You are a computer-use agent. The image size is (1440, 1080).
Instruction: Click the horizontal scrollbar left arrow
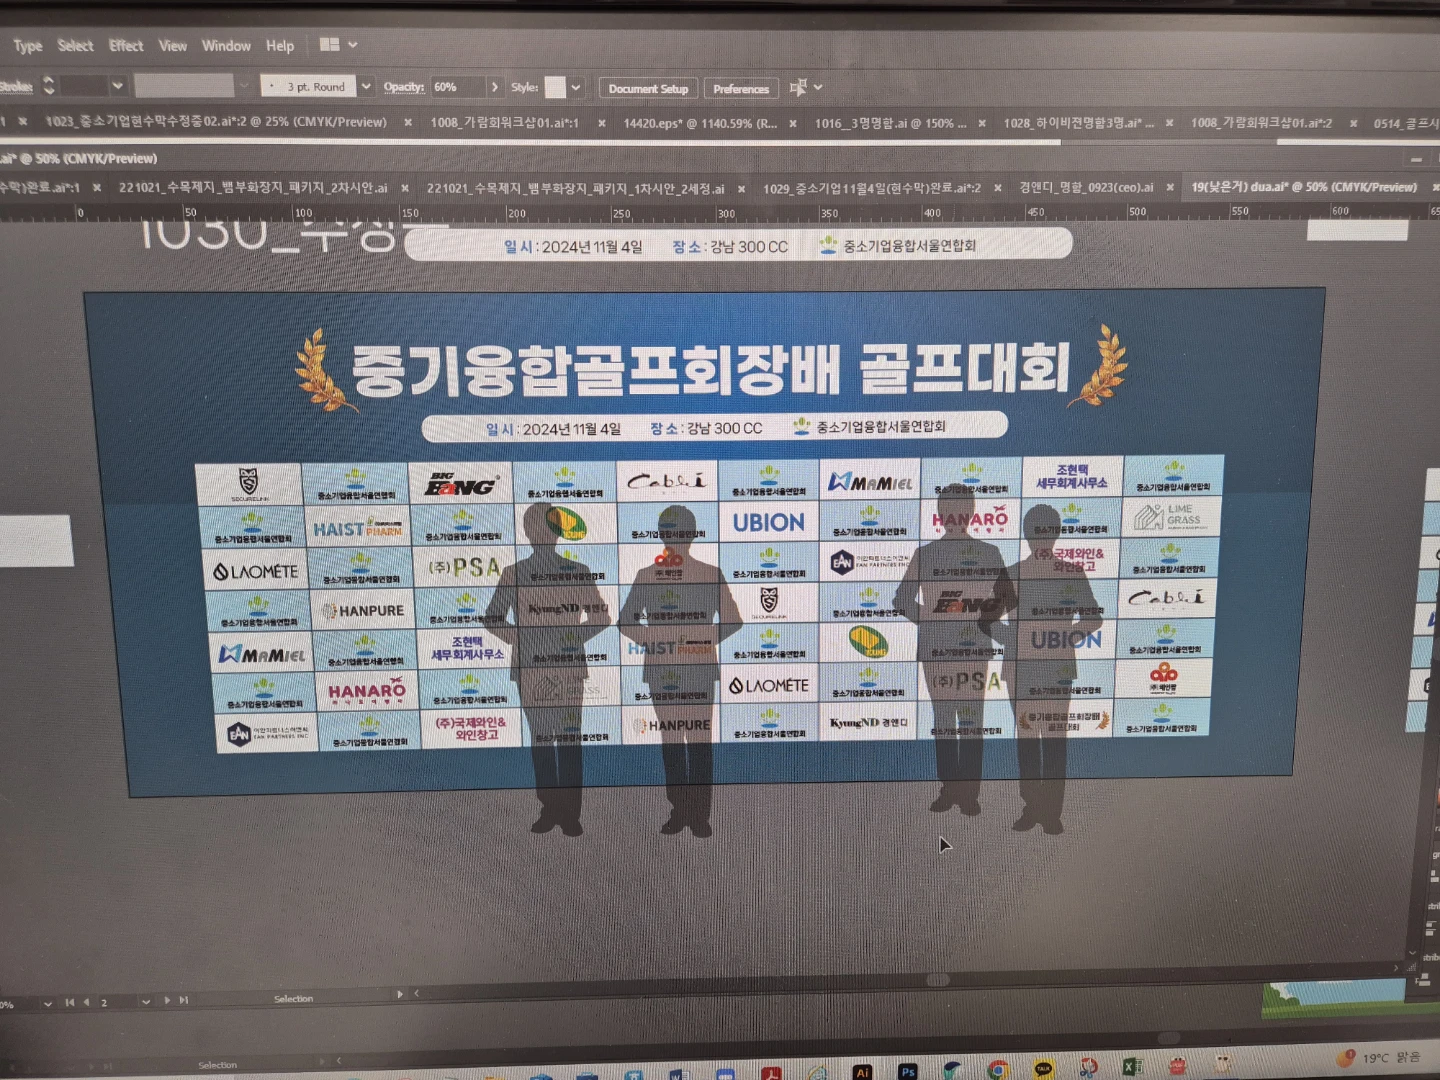pos(417,993)
